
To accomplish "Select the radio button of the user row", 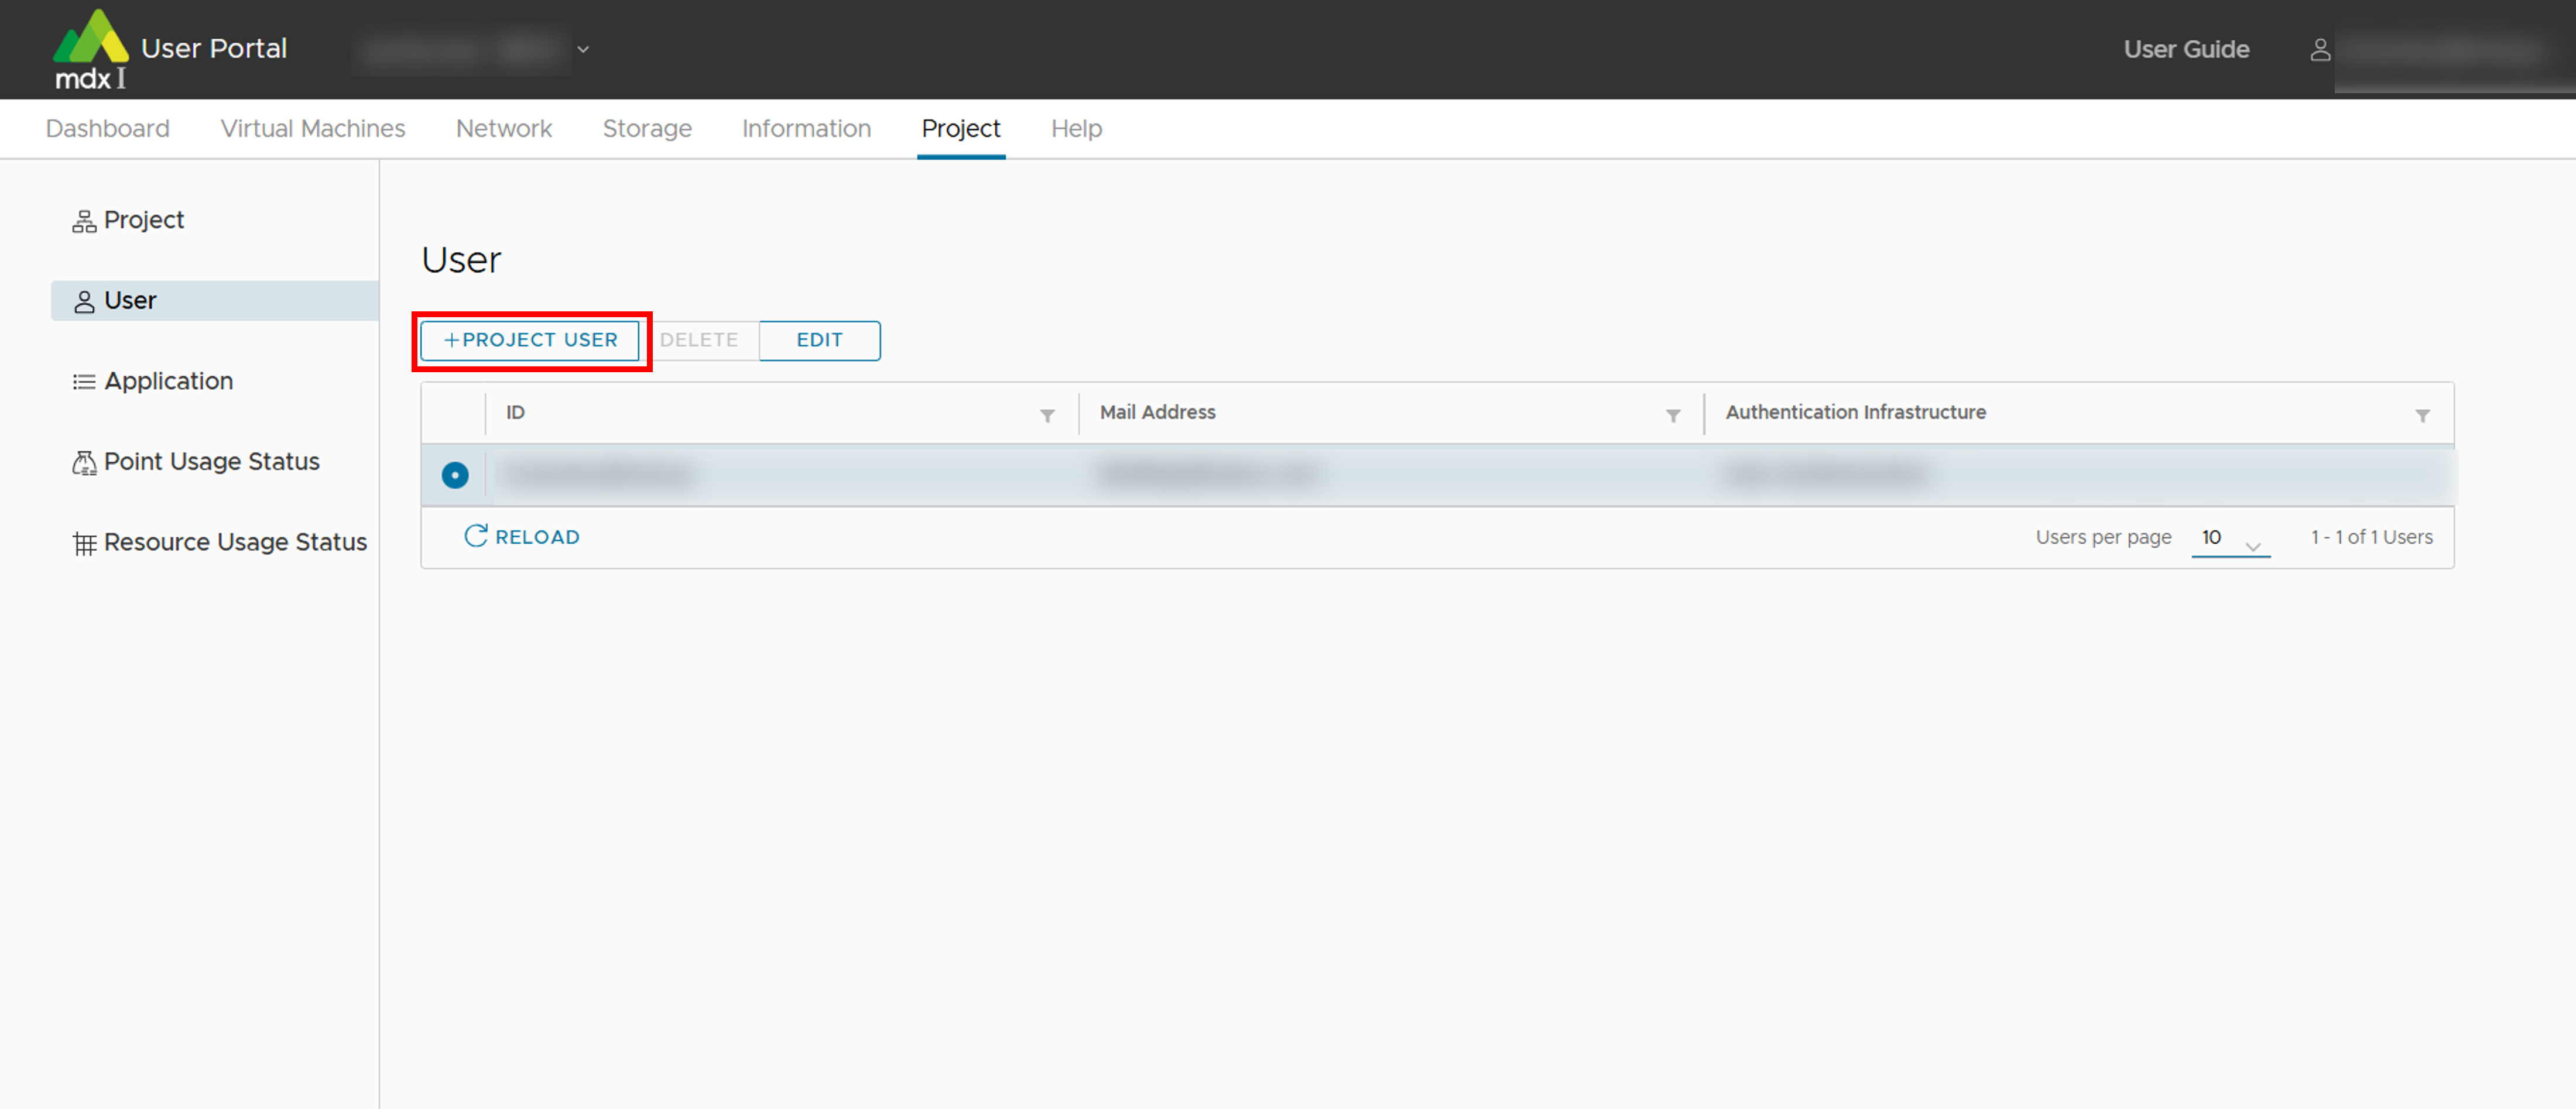I will (x=455, y=475).
